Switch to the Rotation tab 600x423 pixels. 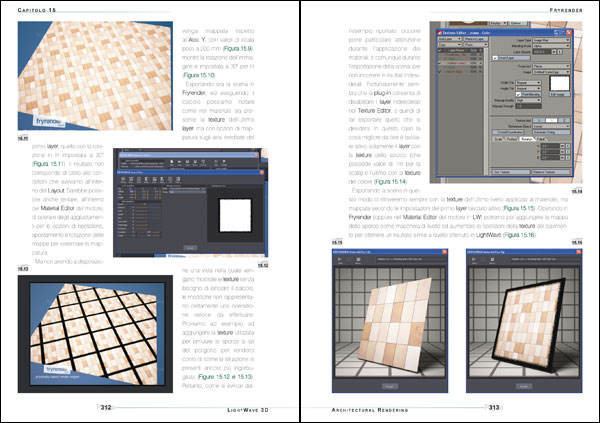527,139
